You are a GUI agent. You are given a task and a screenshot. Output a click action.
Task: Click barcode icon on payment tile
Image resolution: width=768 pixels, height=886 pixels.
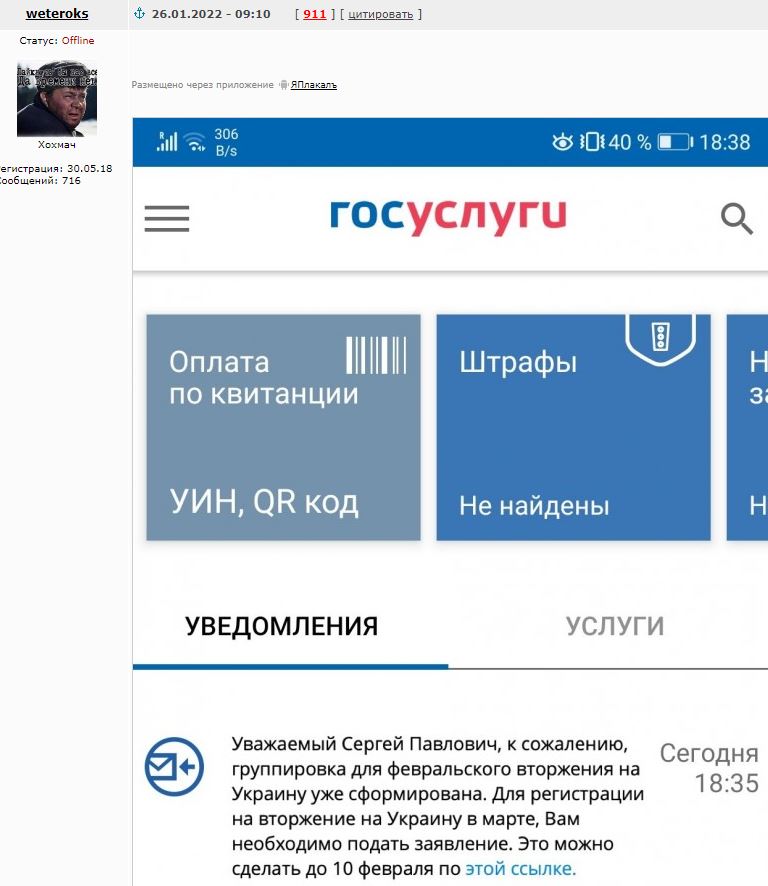pyautogui.click(x=376, y=355)
